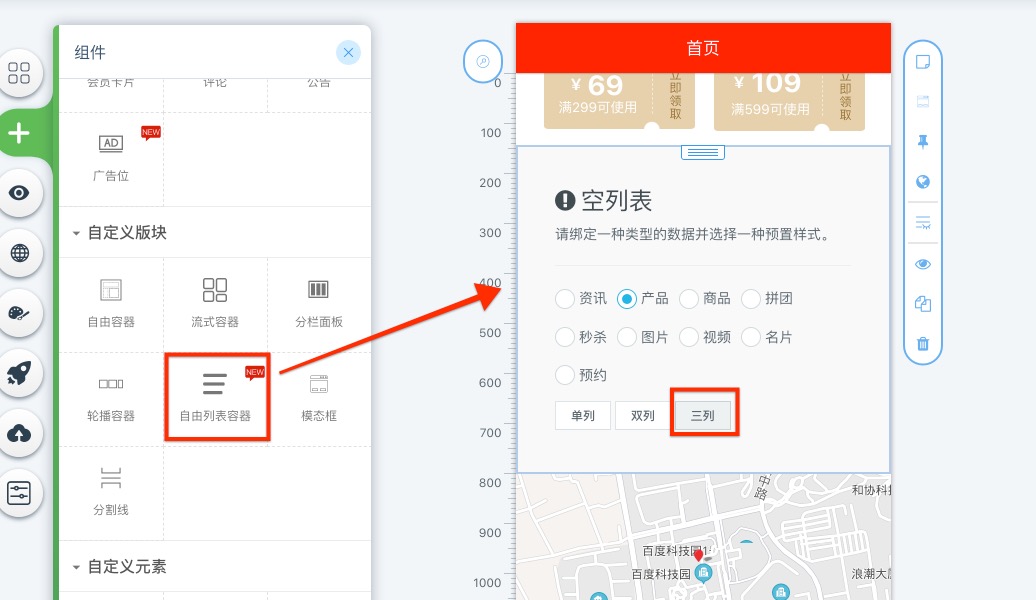Delete element using the trash icon
Image resolution: width=1036 pixels, height=600 pixels.
923,344
